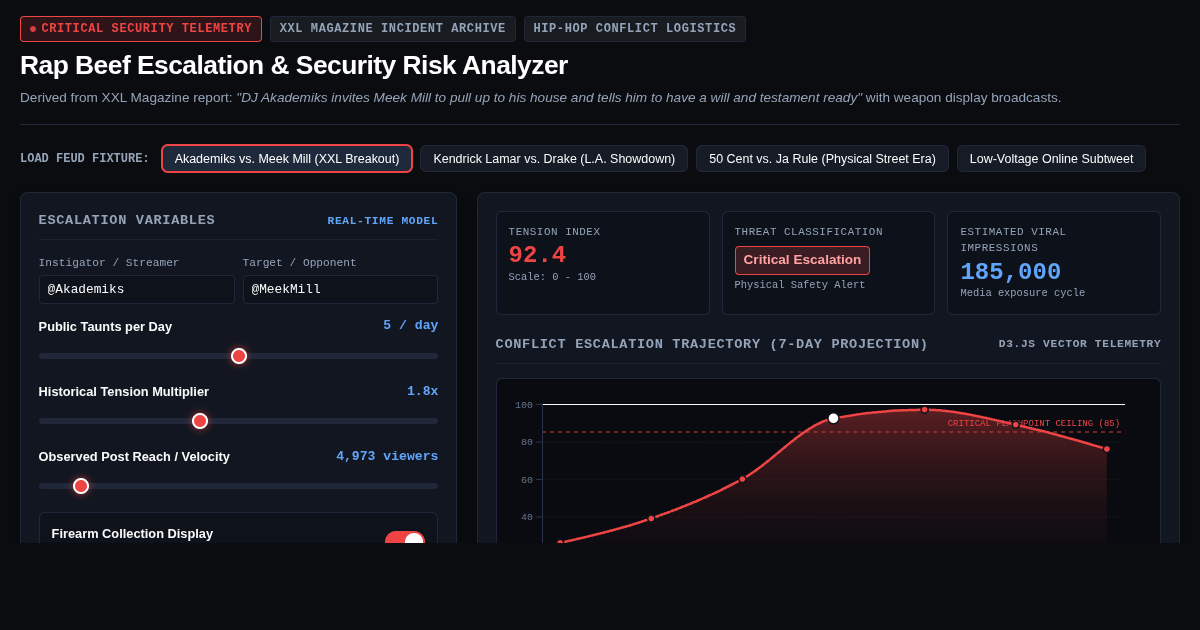Screen dimensions: 1200x630
Task: Click the last chart data point on the right
Action: pyautogui.click(x=1106, y=449)
